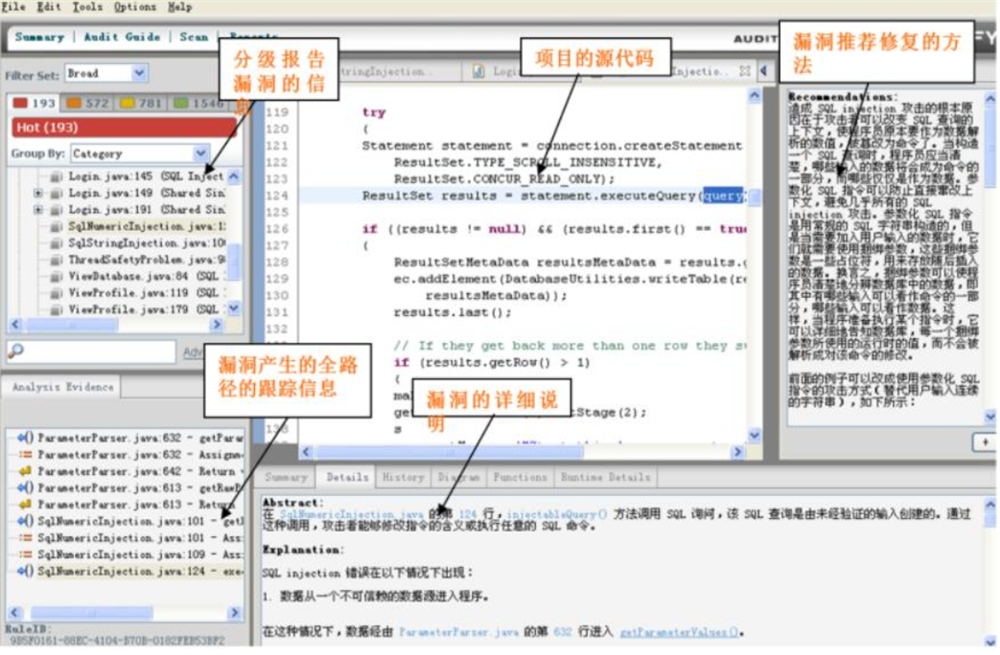This screenshot has height=655, width=1000.
Task: Select the yellow 781 issues tab
Action: click(x=142, y=103)
